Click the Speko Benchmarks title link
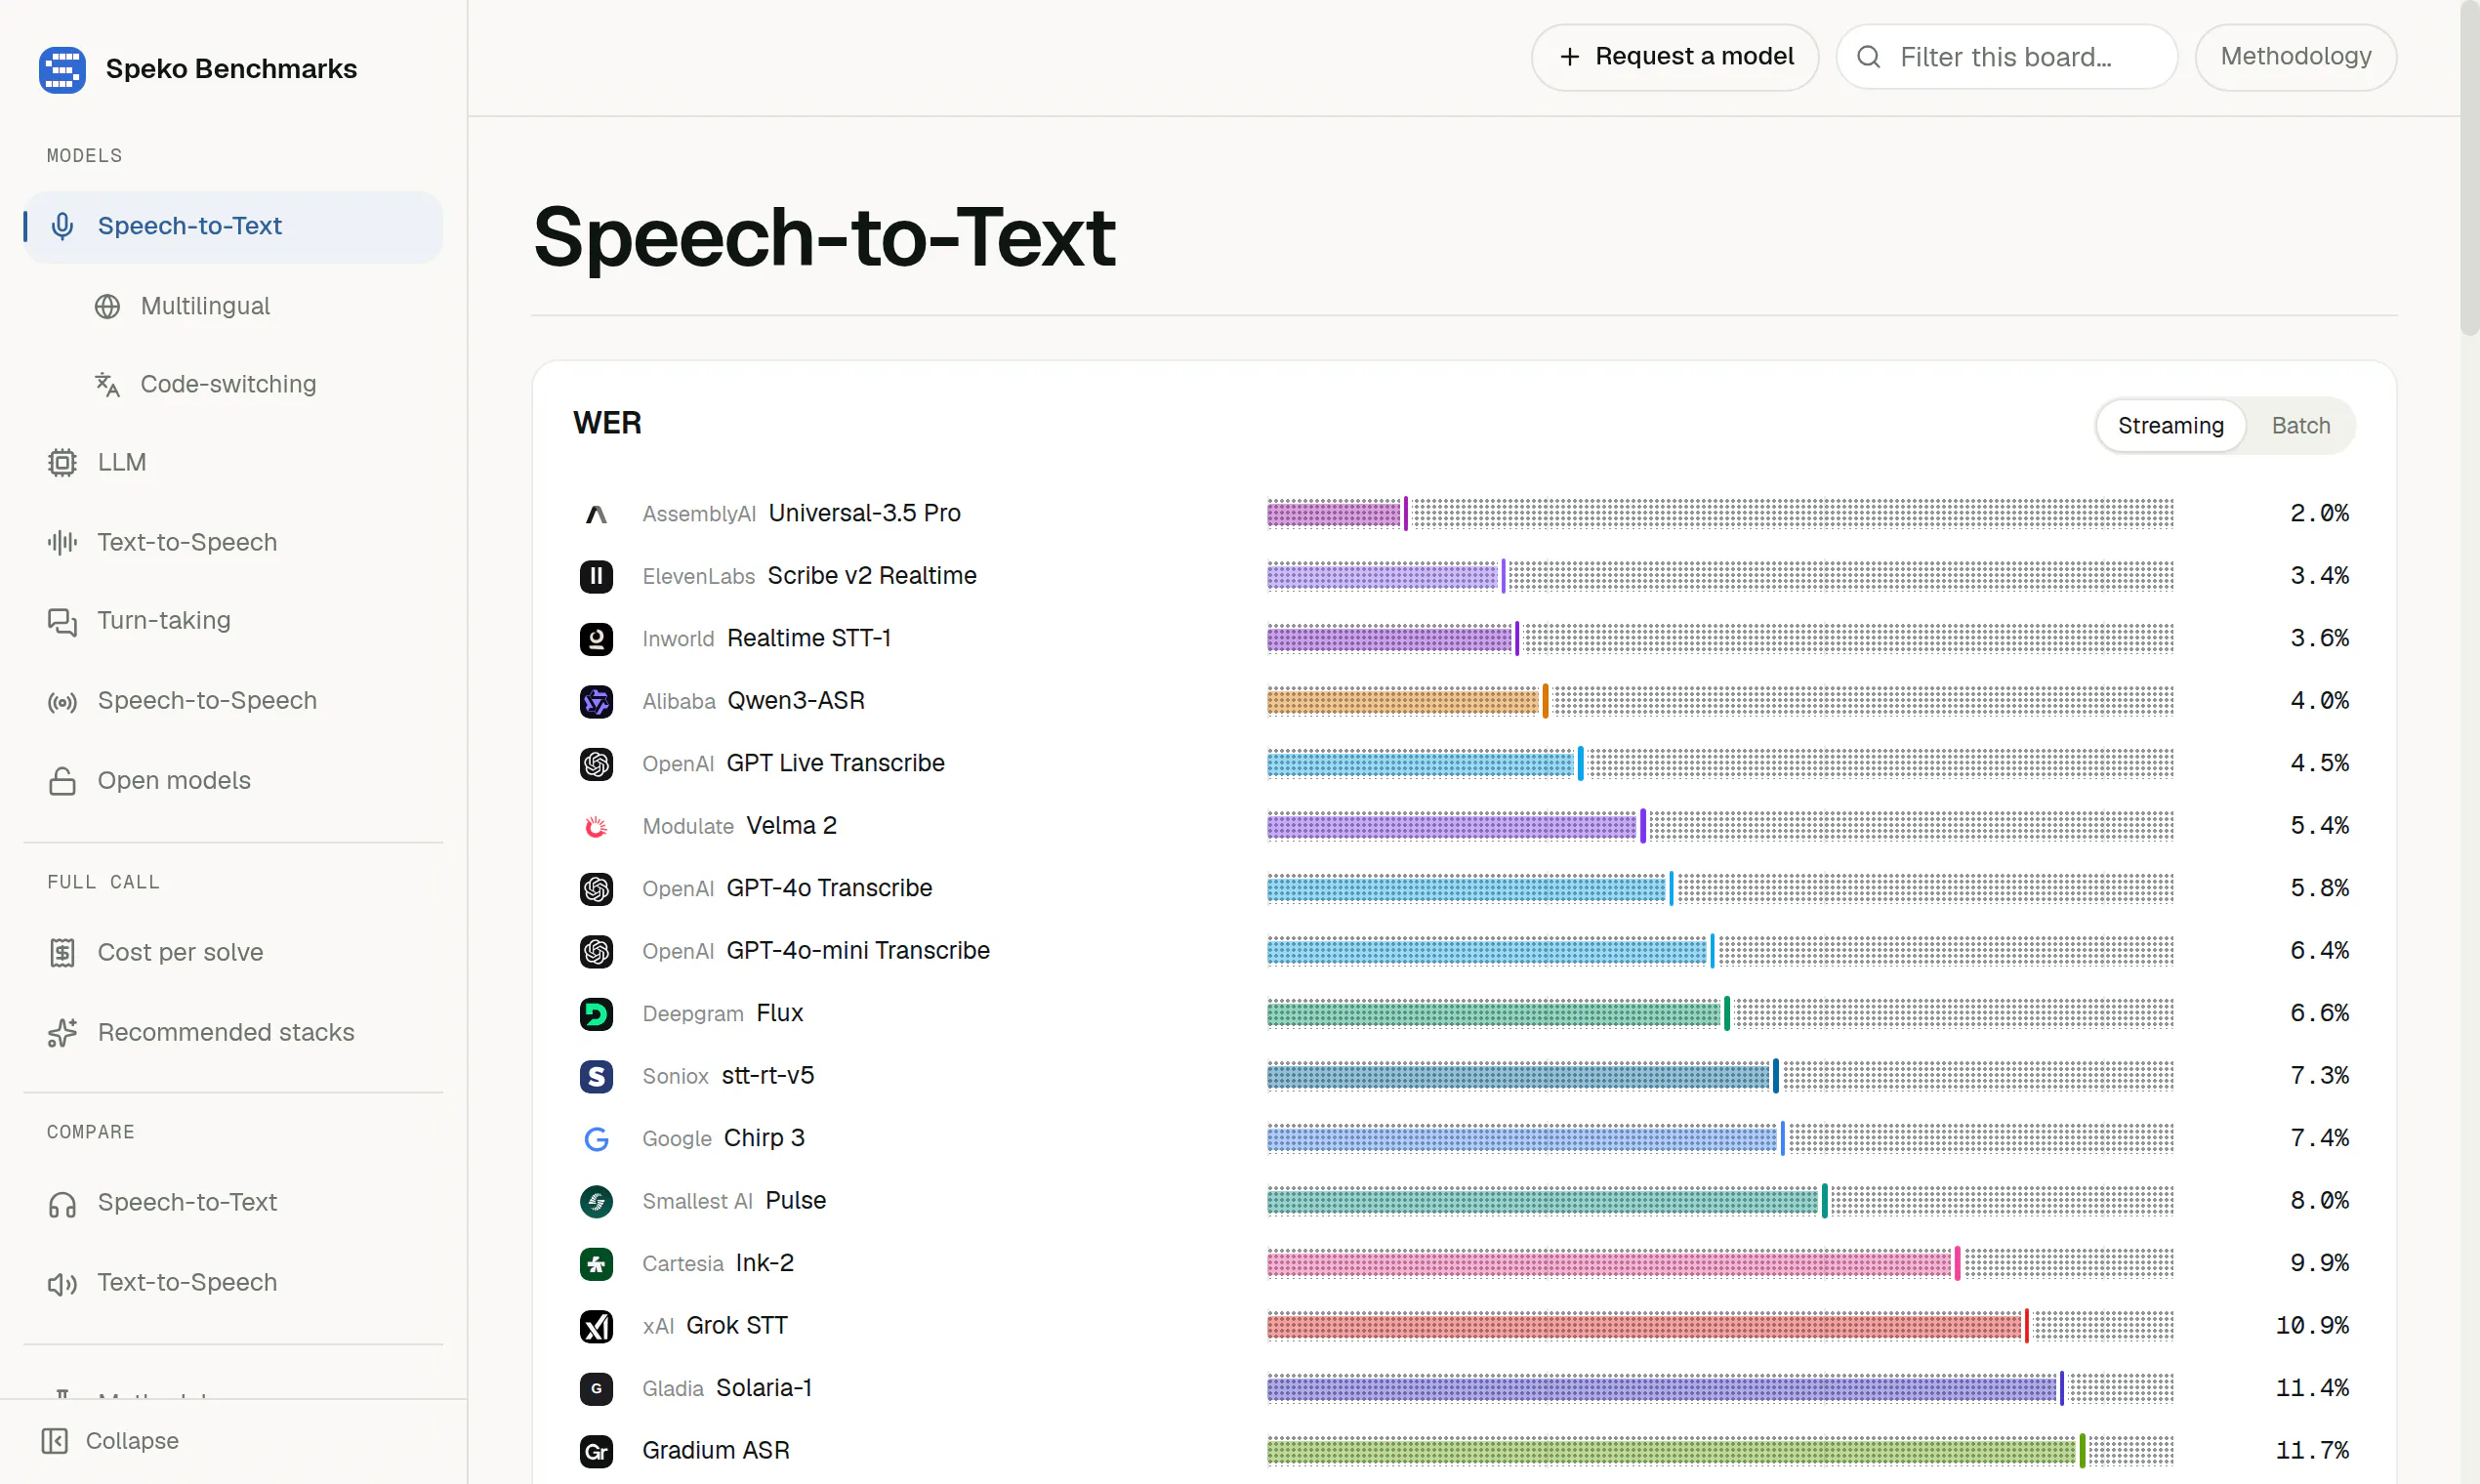Screen dimensions: 2480x1484 coord(231,69)
